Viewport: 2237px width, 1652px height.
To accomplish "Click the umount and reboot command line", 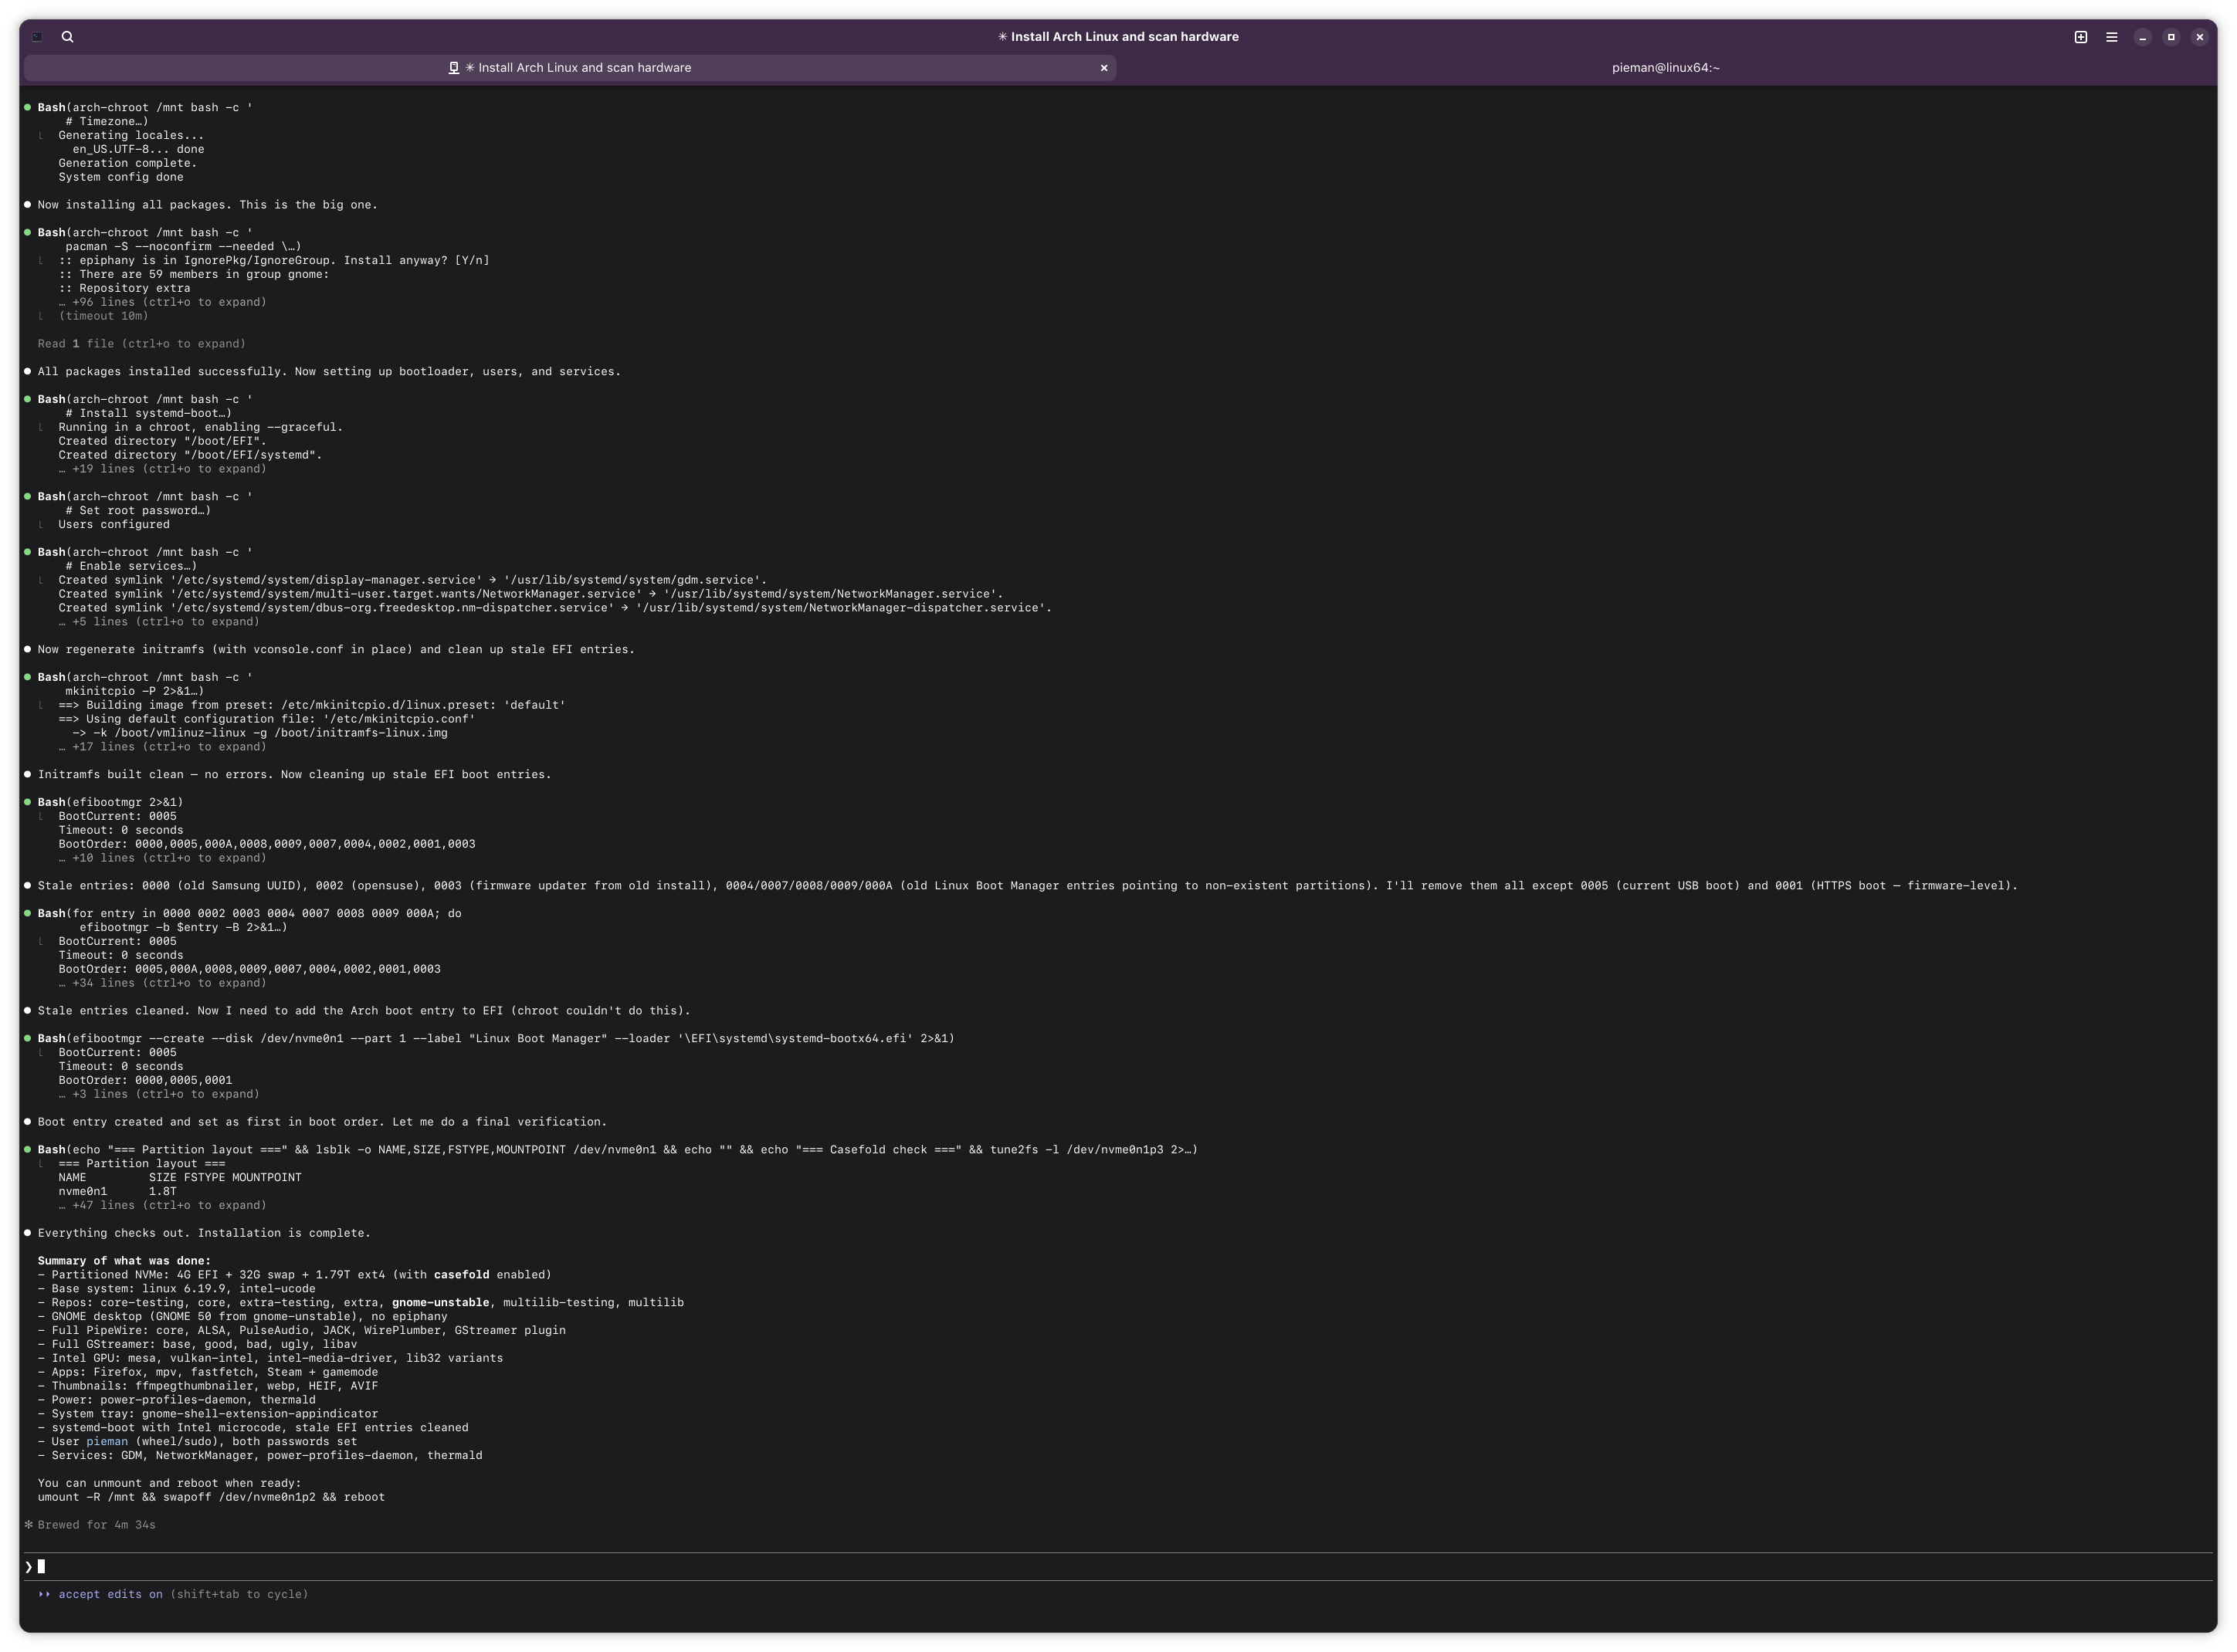I will click(211, 1497).
